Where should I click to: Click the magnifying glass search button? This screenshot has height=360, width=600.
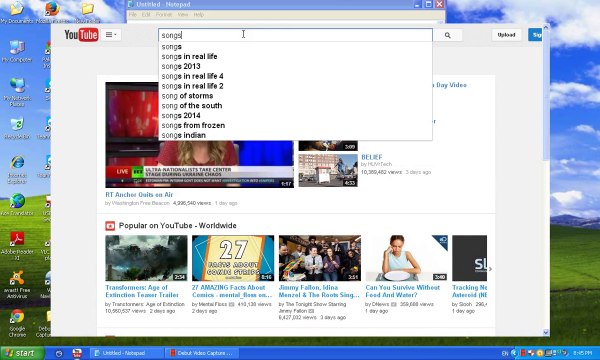click(x=448, y=35)
